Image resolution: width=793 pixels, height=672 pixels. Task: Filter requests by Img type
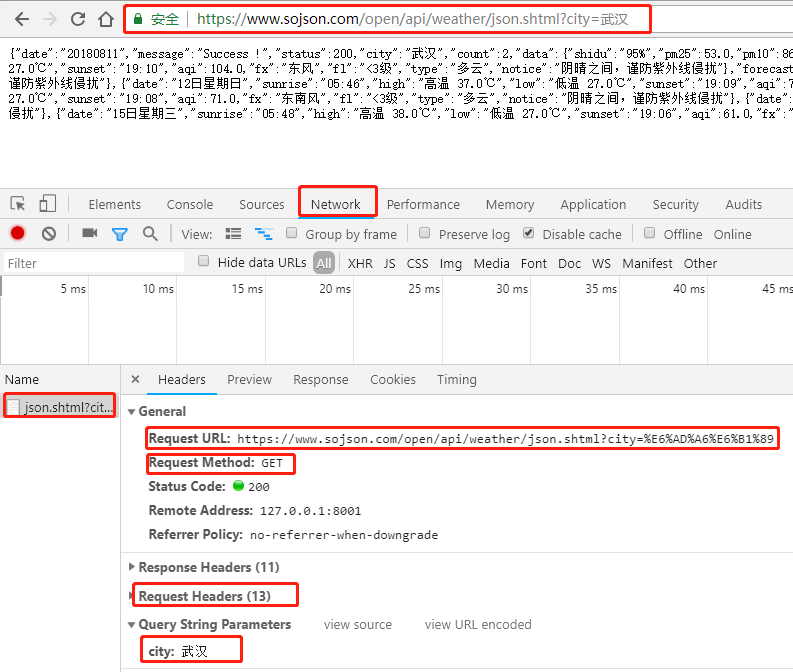451,263
